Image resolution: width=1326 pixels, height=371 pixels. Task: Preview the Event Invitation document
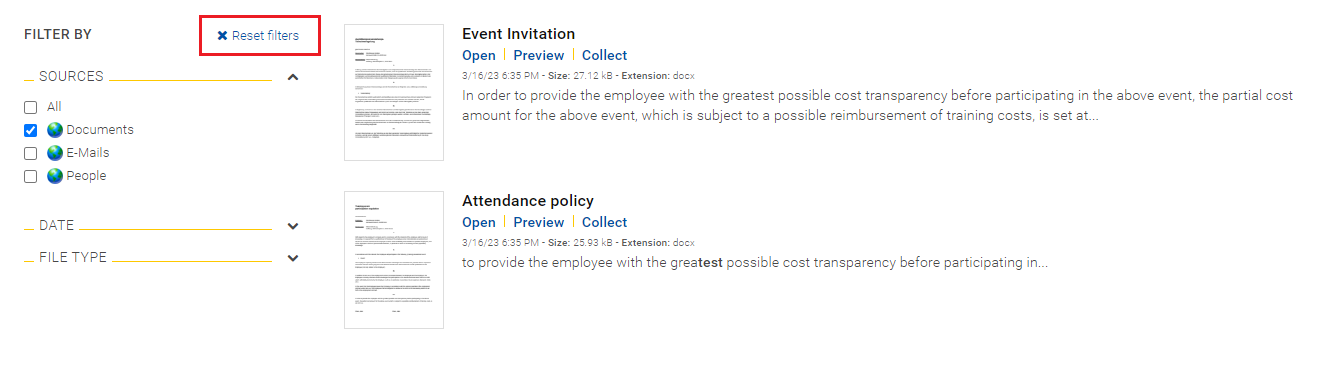click(539, 55)
